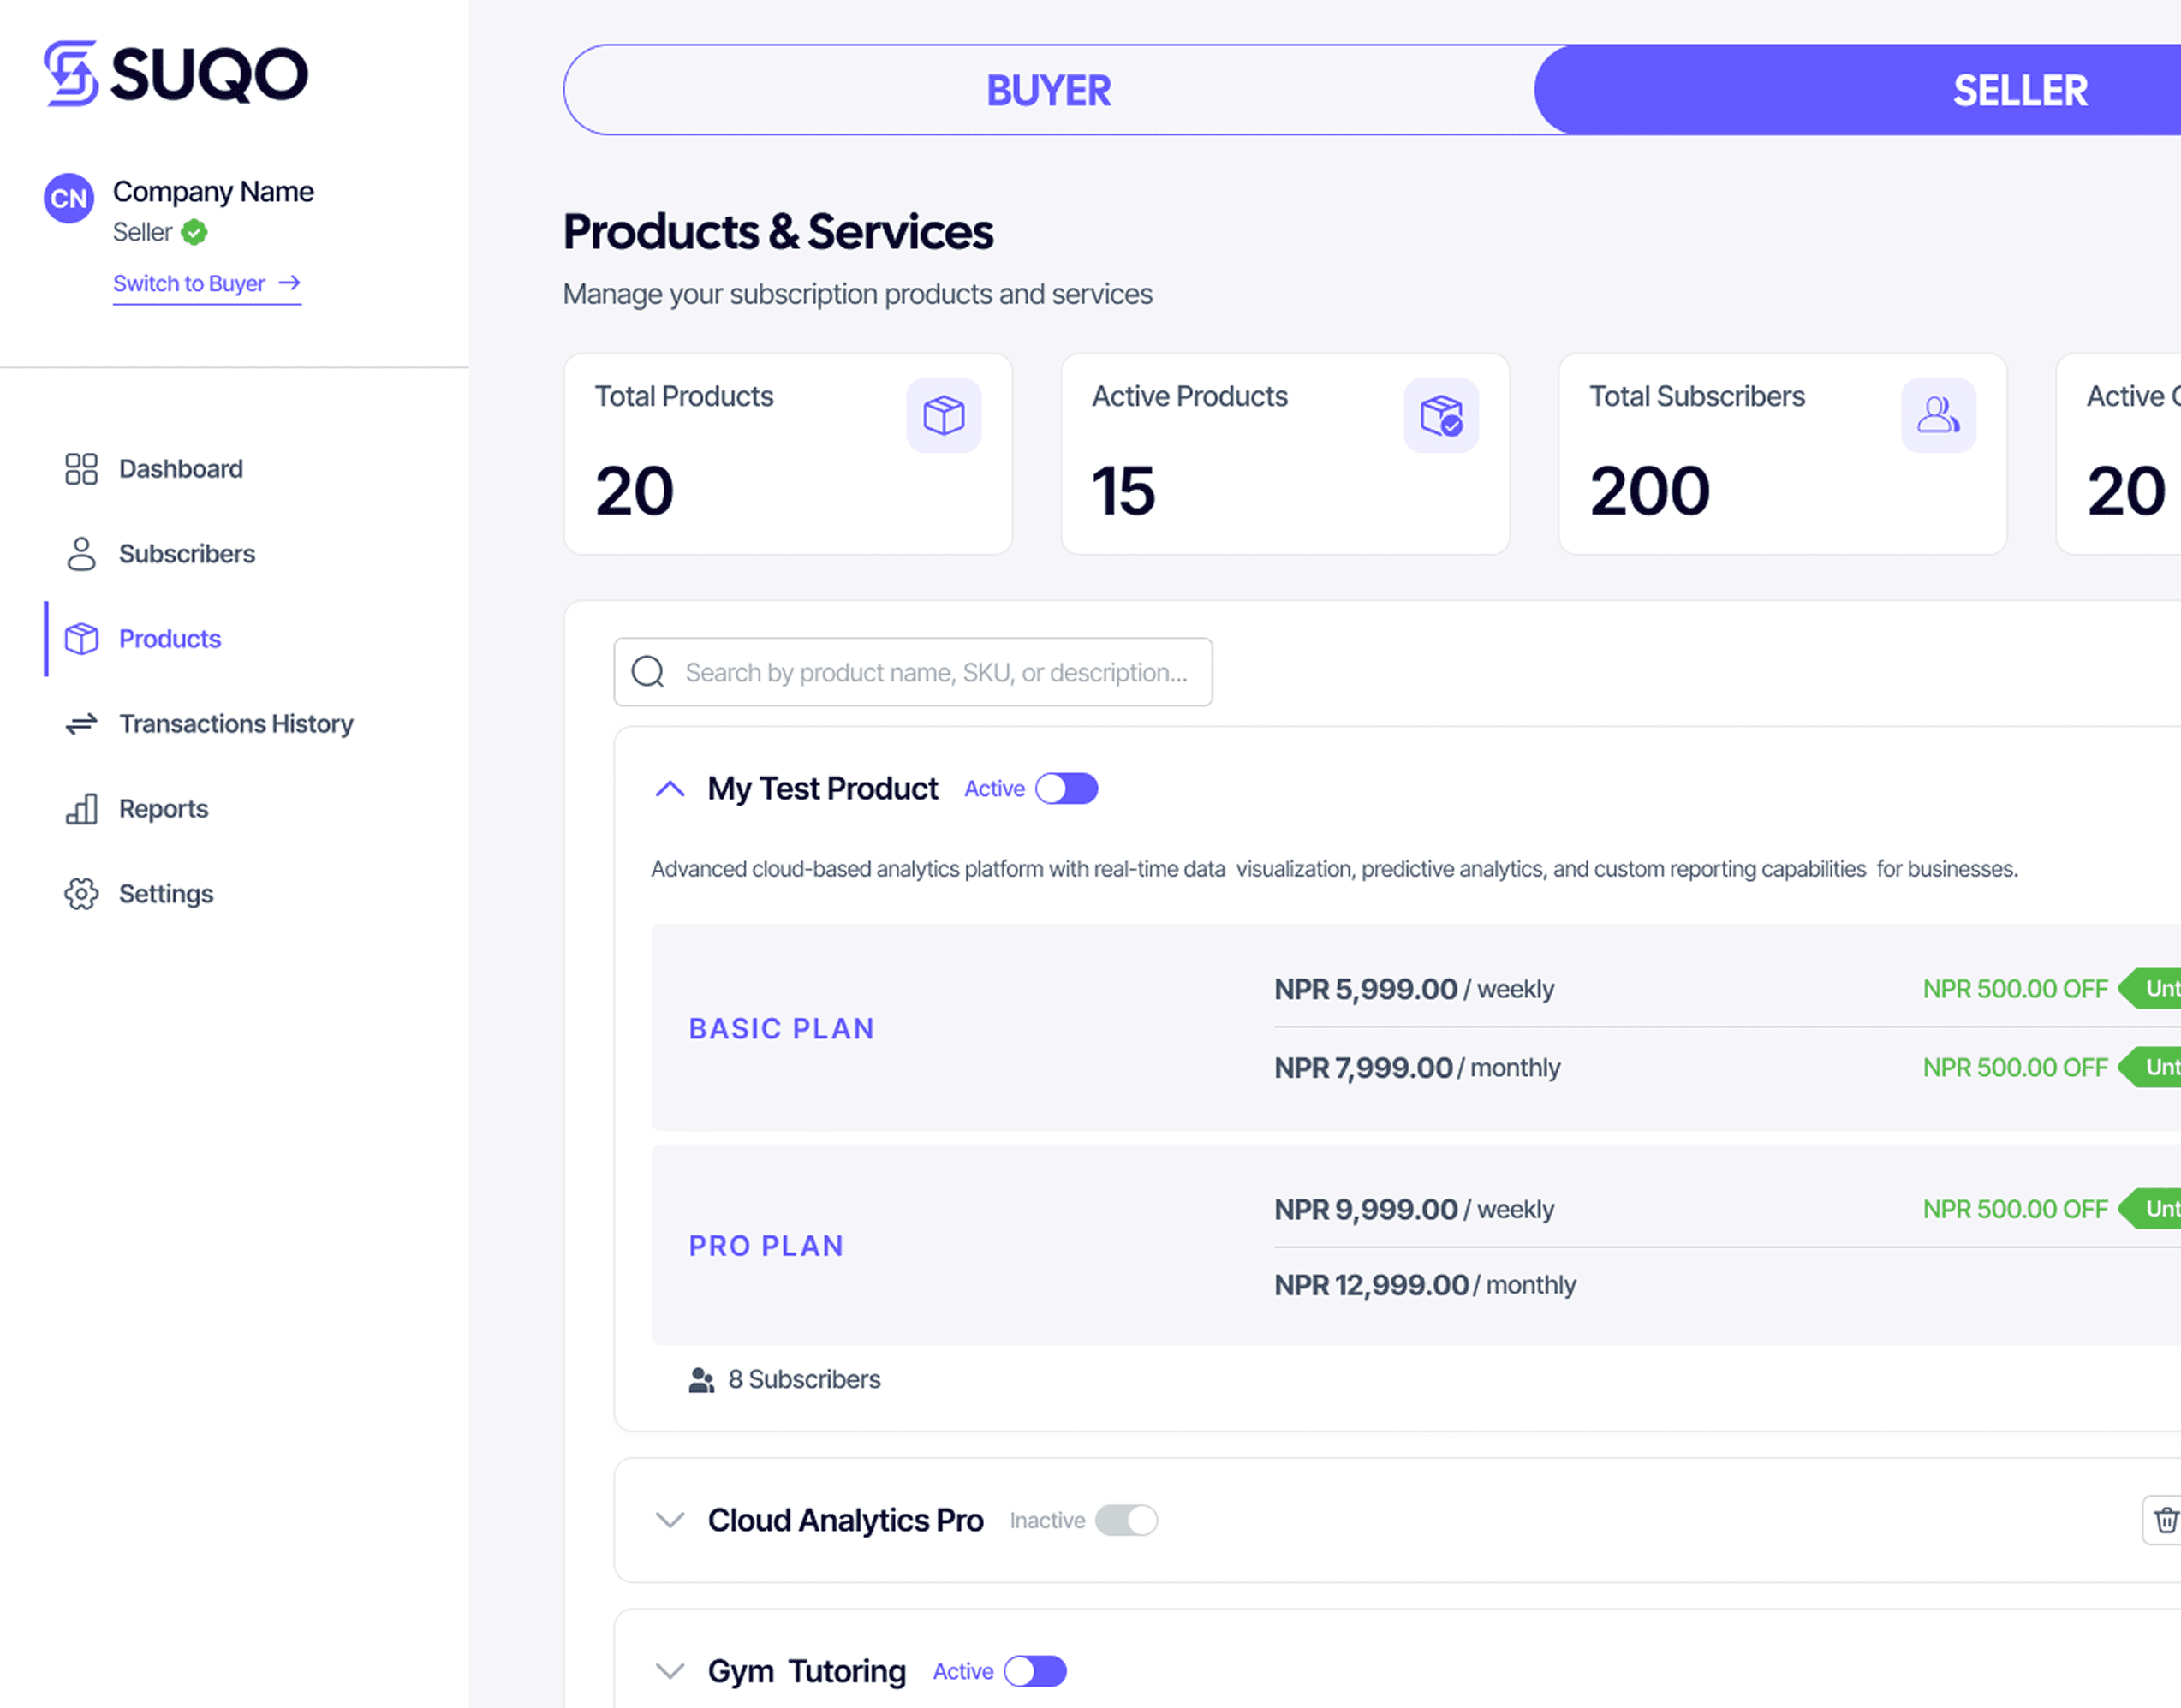Click the Subscribers person icon in sidebar
Image resolution: width=2181 pixels, height=1708 pixels.
(81, 554)
